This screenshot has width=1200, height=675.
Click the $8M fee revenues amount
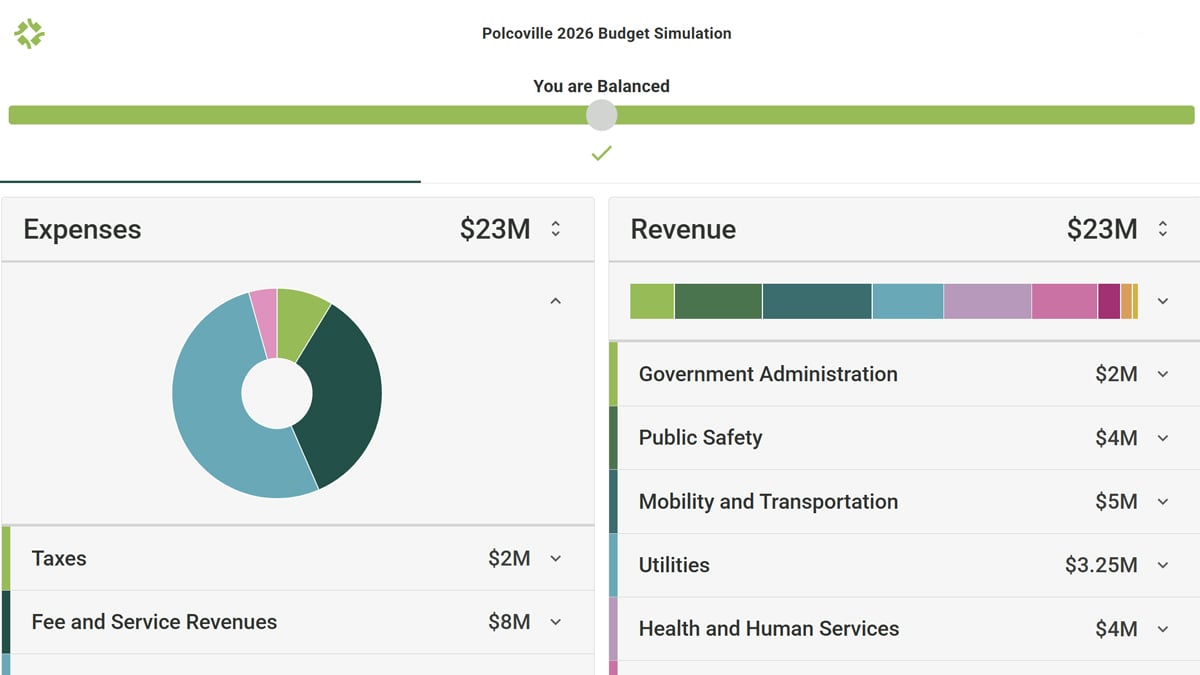pyautogui.click(x=509, y=622)
